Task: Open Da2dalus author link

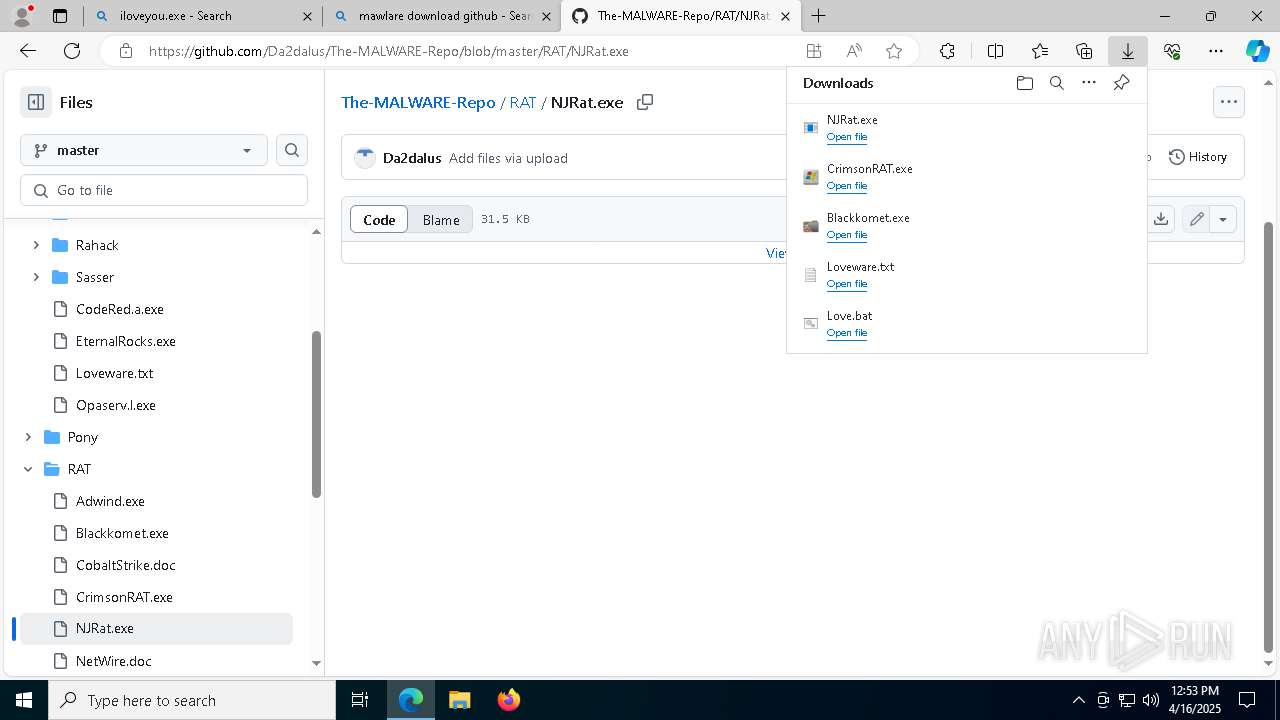Action: coord(412,158)
